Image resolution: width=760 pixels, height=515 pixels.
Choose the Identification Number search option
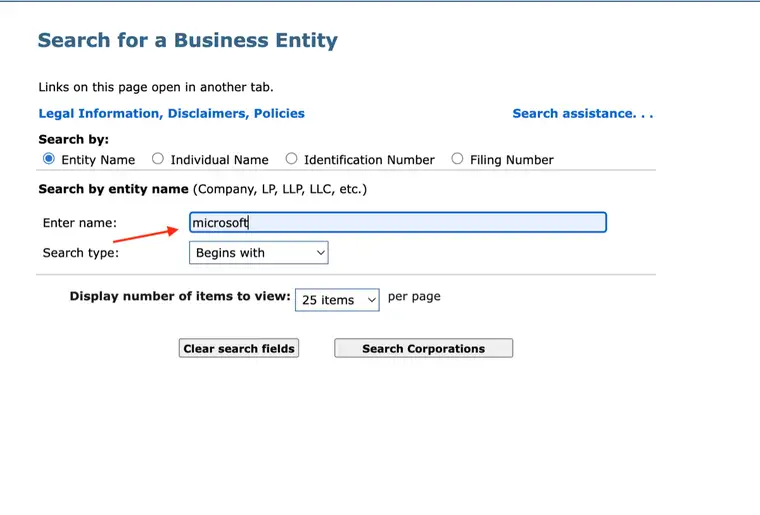point(291,159)
